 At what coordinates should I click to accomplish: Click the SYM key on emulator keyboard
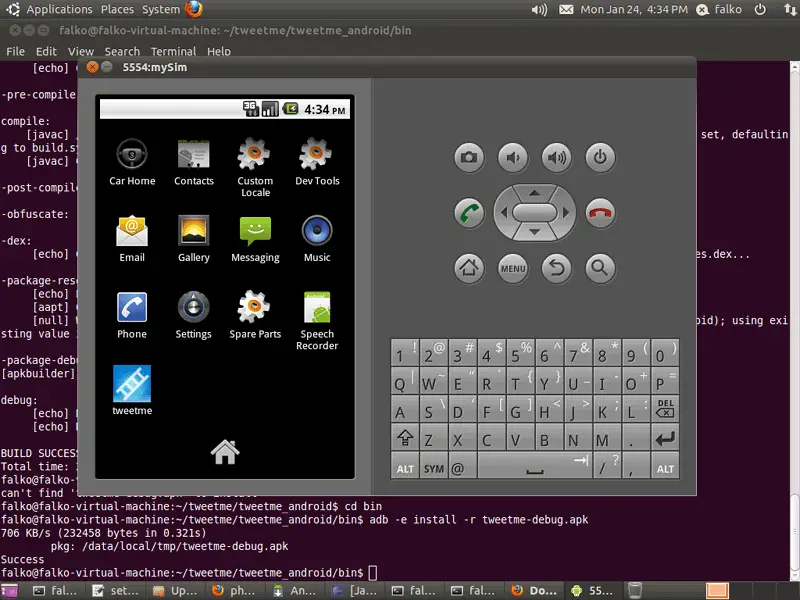pyautogui.click(x=434, y=467)
